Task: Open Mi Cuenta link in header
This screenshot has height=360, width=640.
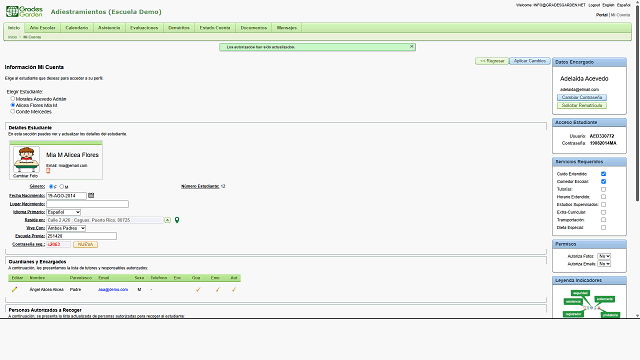Action: point(620,15)
